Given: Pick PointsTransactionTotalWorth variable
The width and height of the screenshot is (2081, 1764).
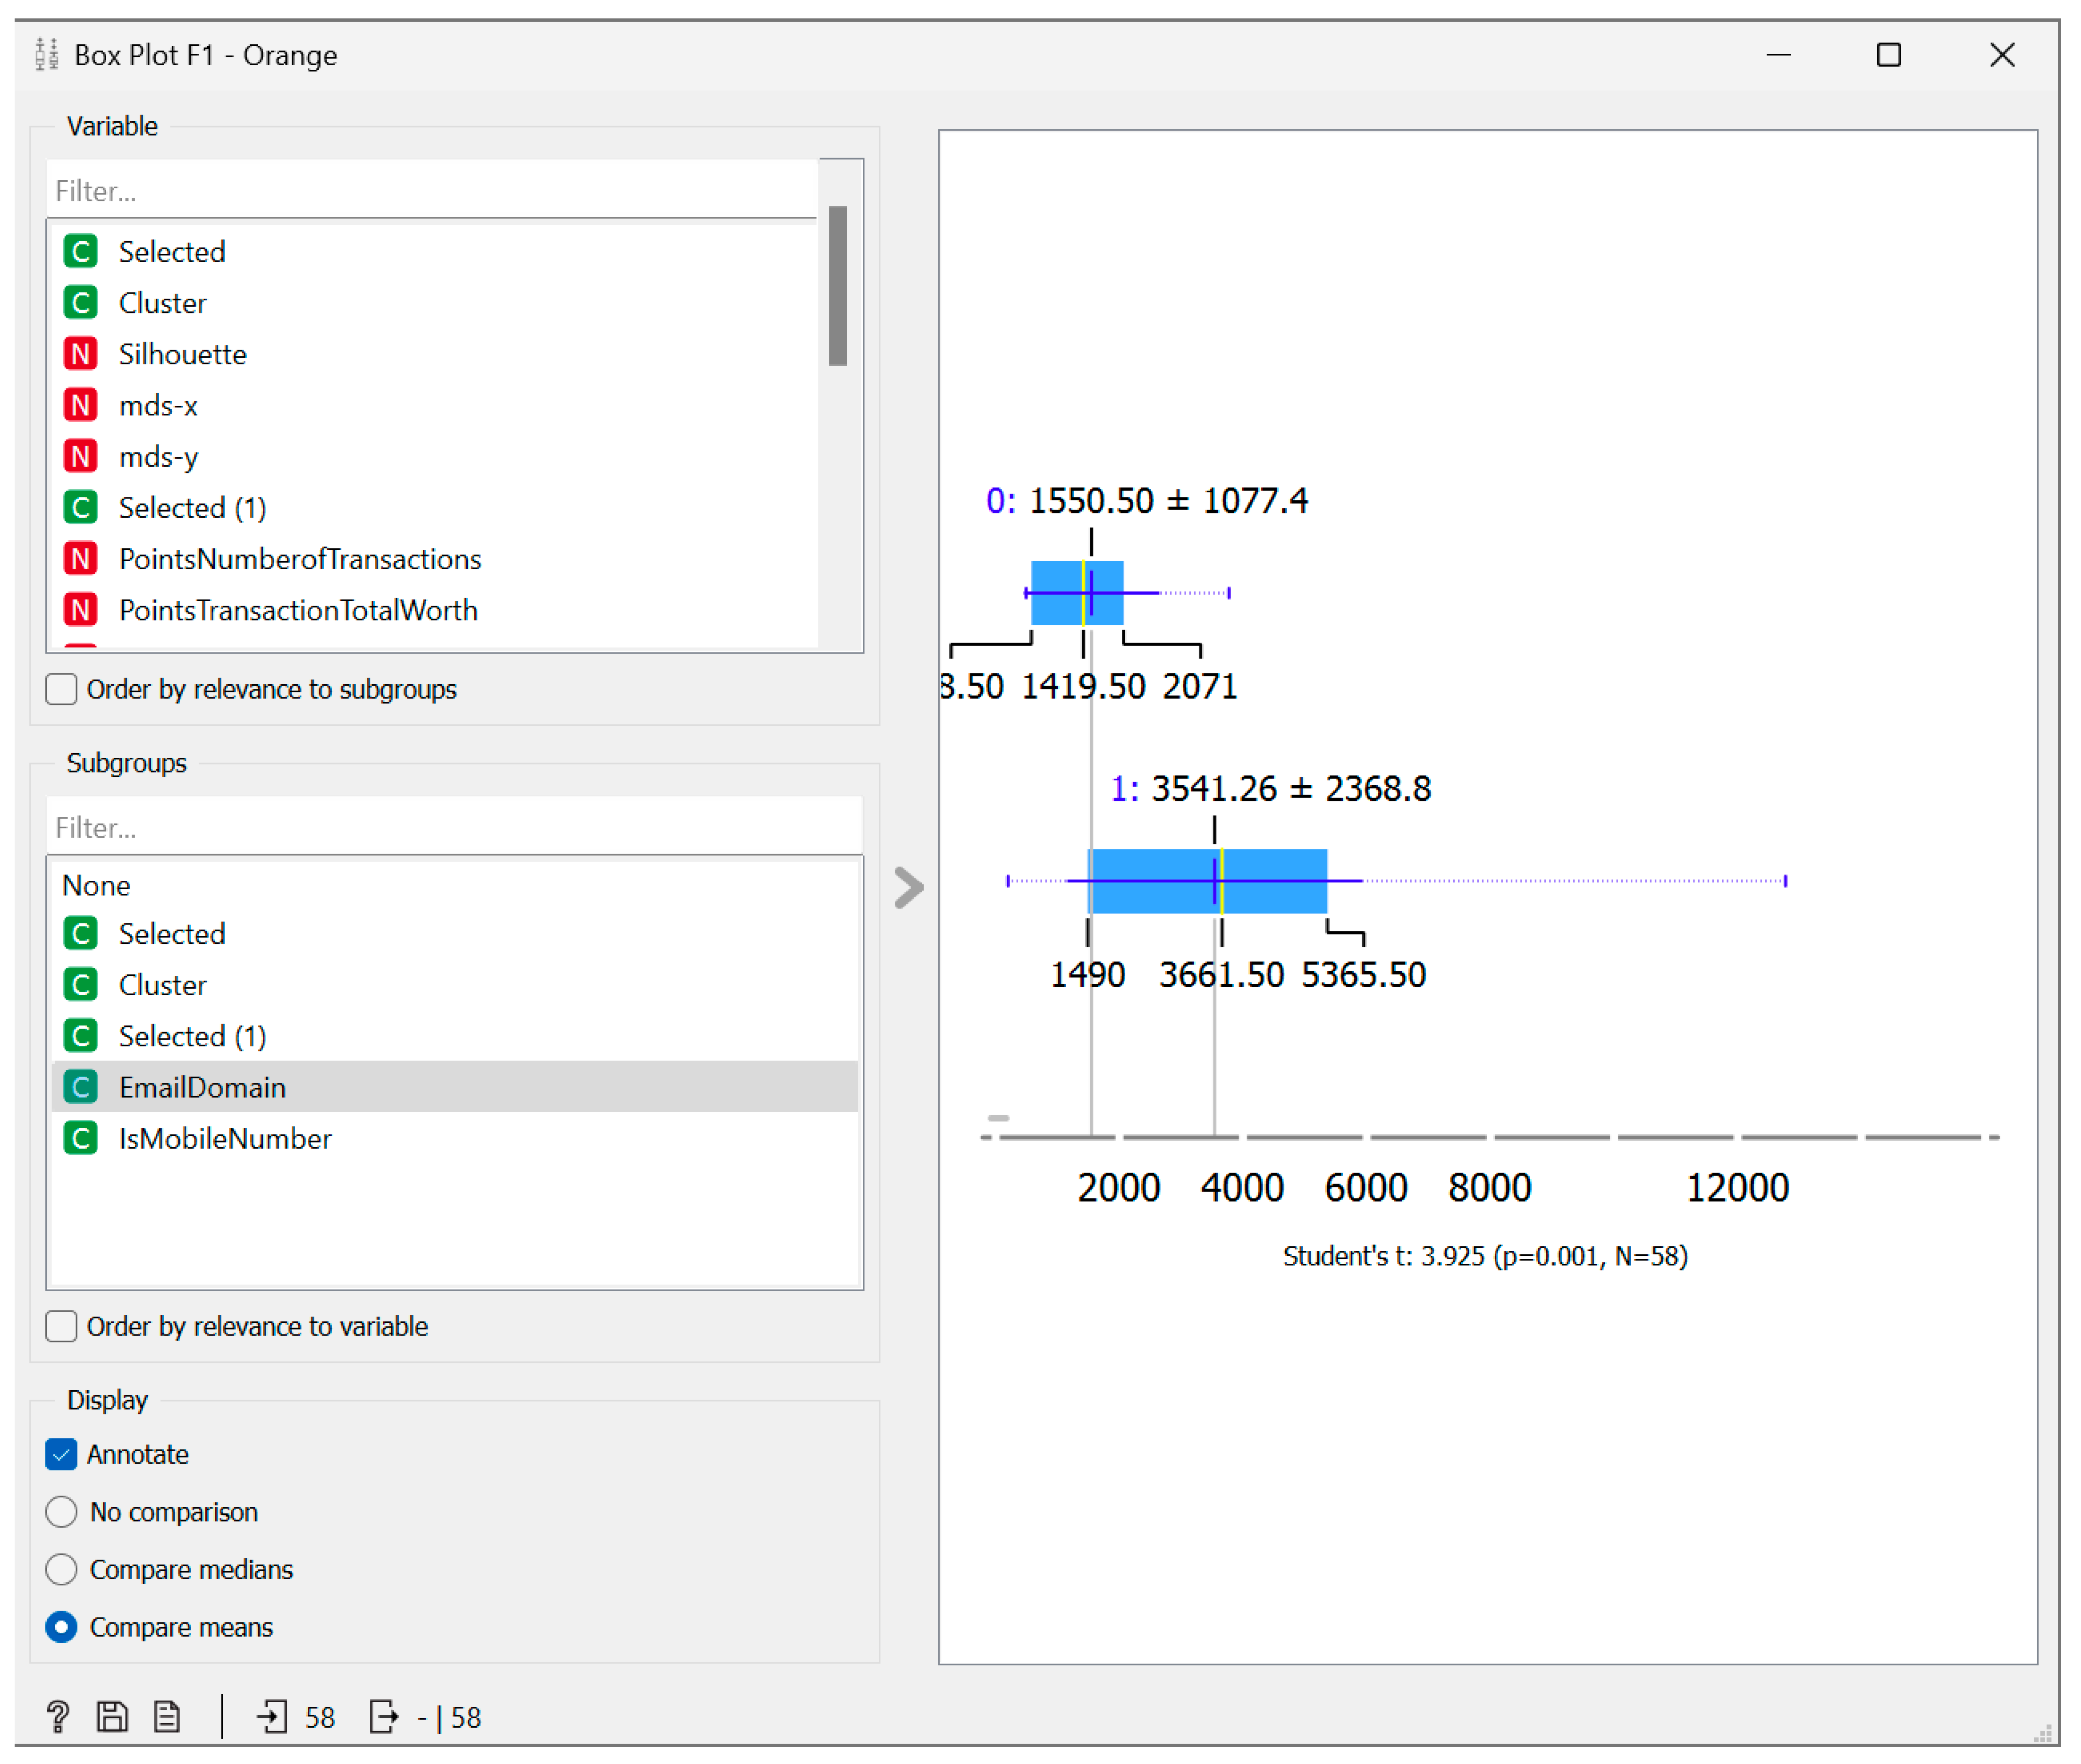Looking at the screenshot, I should click(x=298, y=610).
